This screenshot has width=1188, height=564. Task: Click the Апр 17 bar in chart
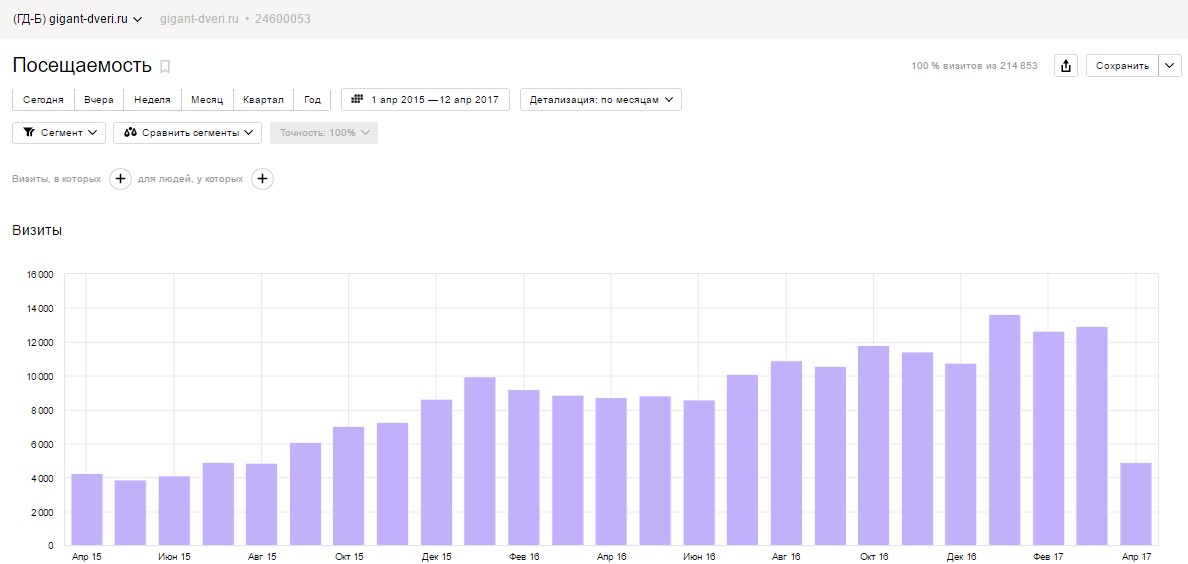[1136, 504]
